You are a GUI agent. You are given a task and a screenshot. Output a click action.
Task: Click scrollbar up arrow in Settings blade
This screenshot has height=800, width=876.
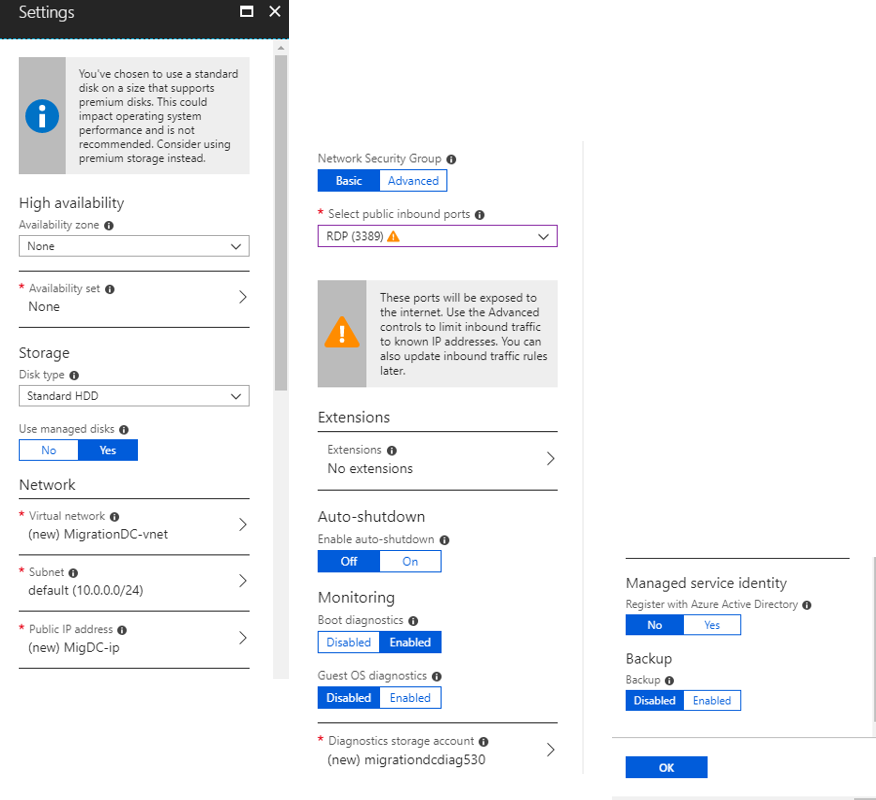281,48
